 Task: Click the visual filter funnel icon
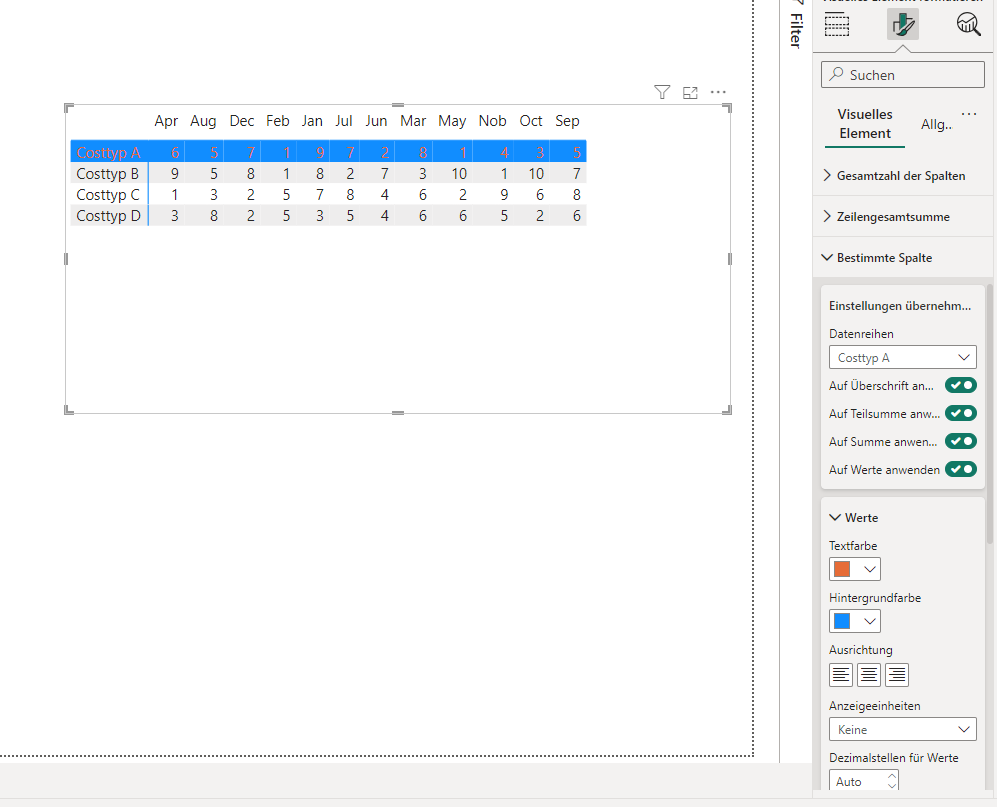(662, 92)
